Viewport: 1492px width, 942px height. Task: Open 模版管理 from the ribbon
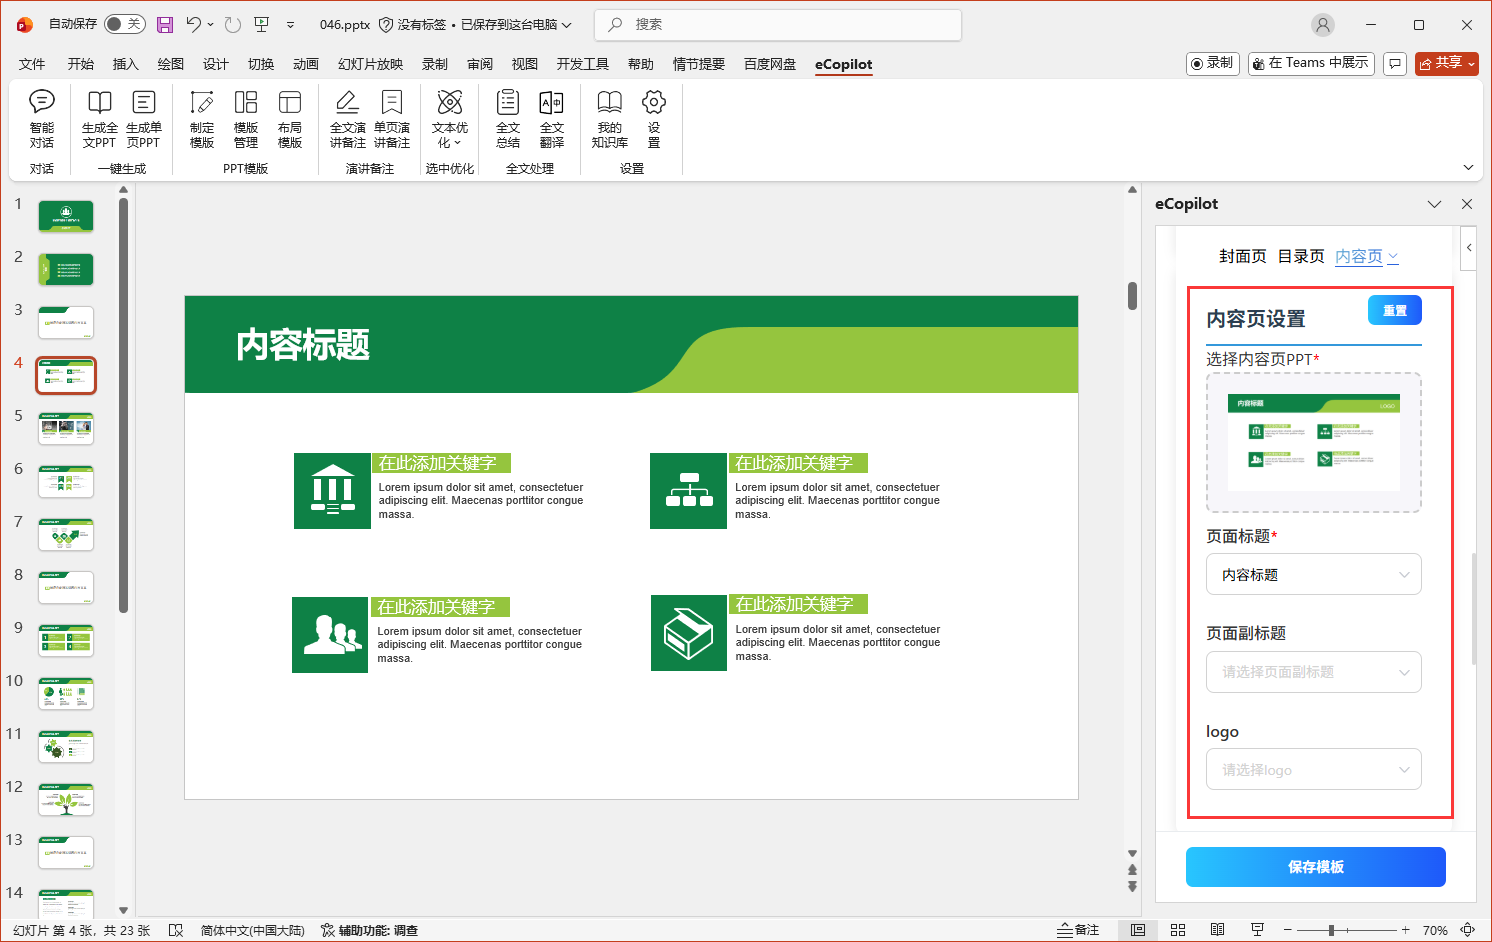coord(246,119)
